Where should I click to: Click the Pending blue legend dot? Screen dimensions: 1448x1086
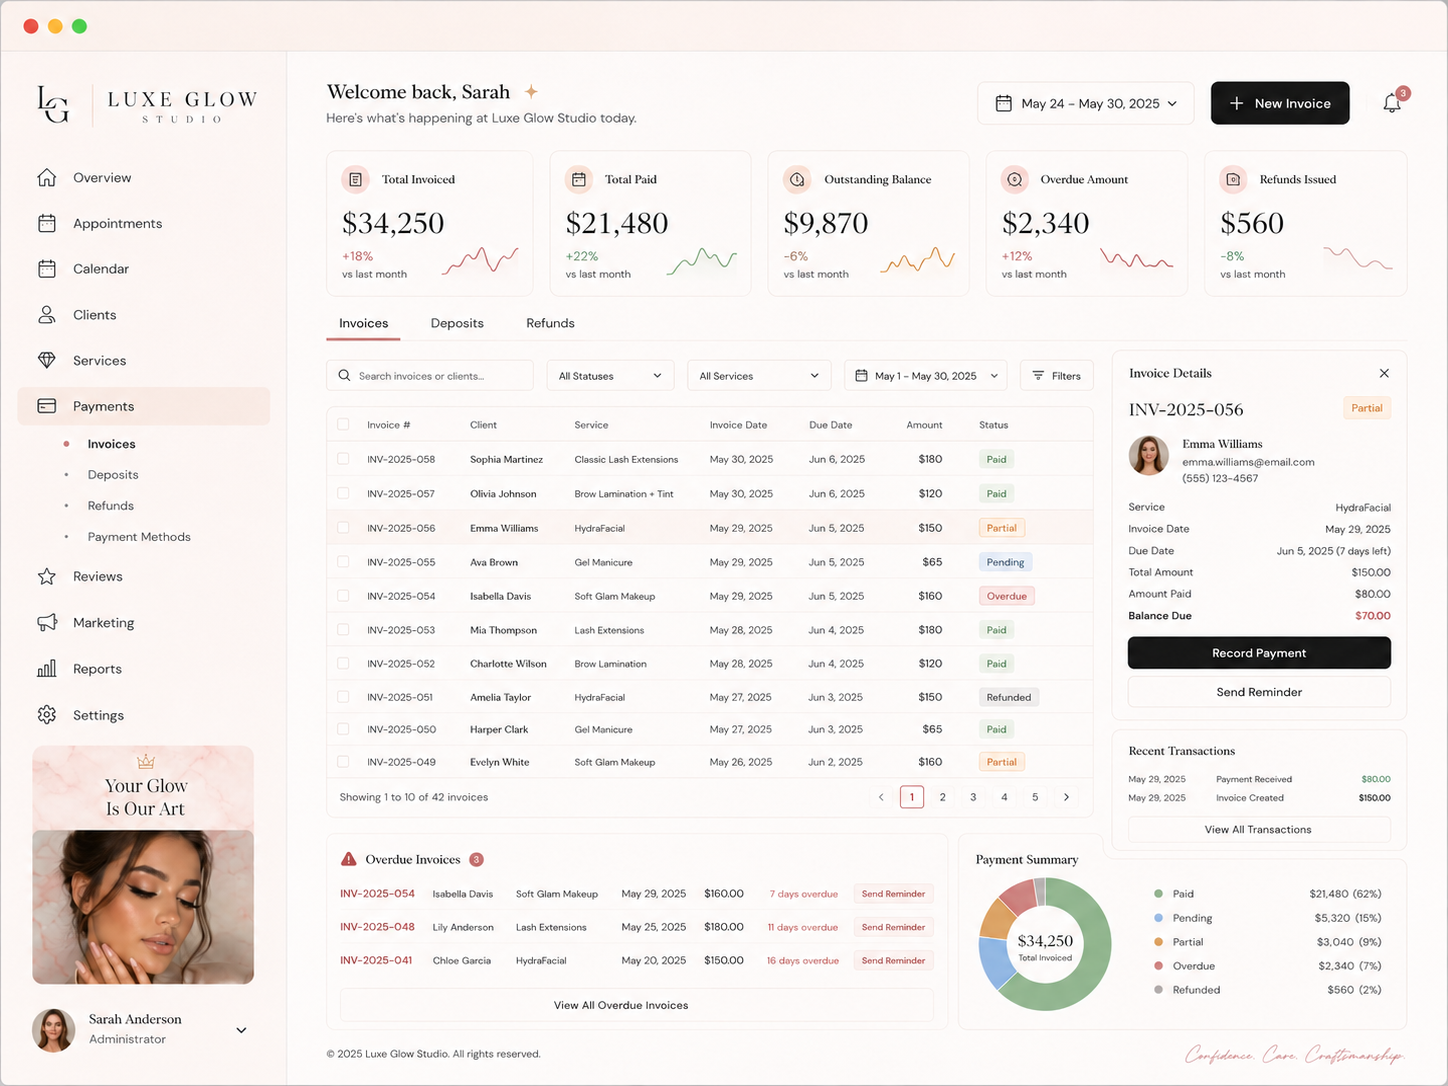tap(1158, 918)
